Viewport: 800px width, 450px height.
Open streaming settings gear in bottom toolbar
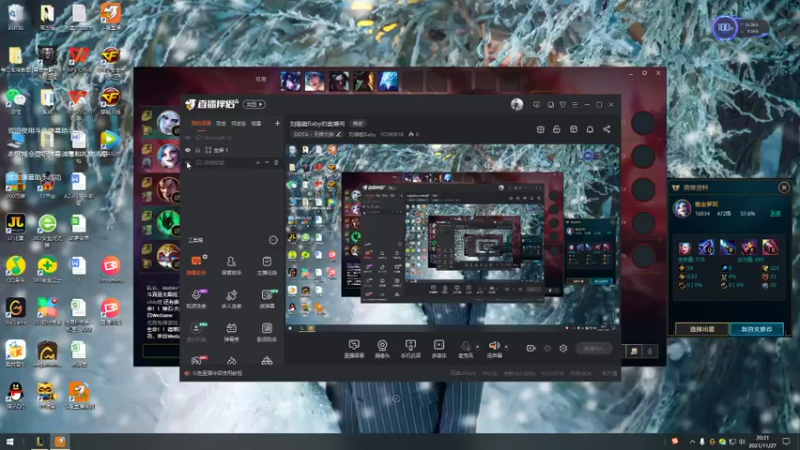point(563,348)
